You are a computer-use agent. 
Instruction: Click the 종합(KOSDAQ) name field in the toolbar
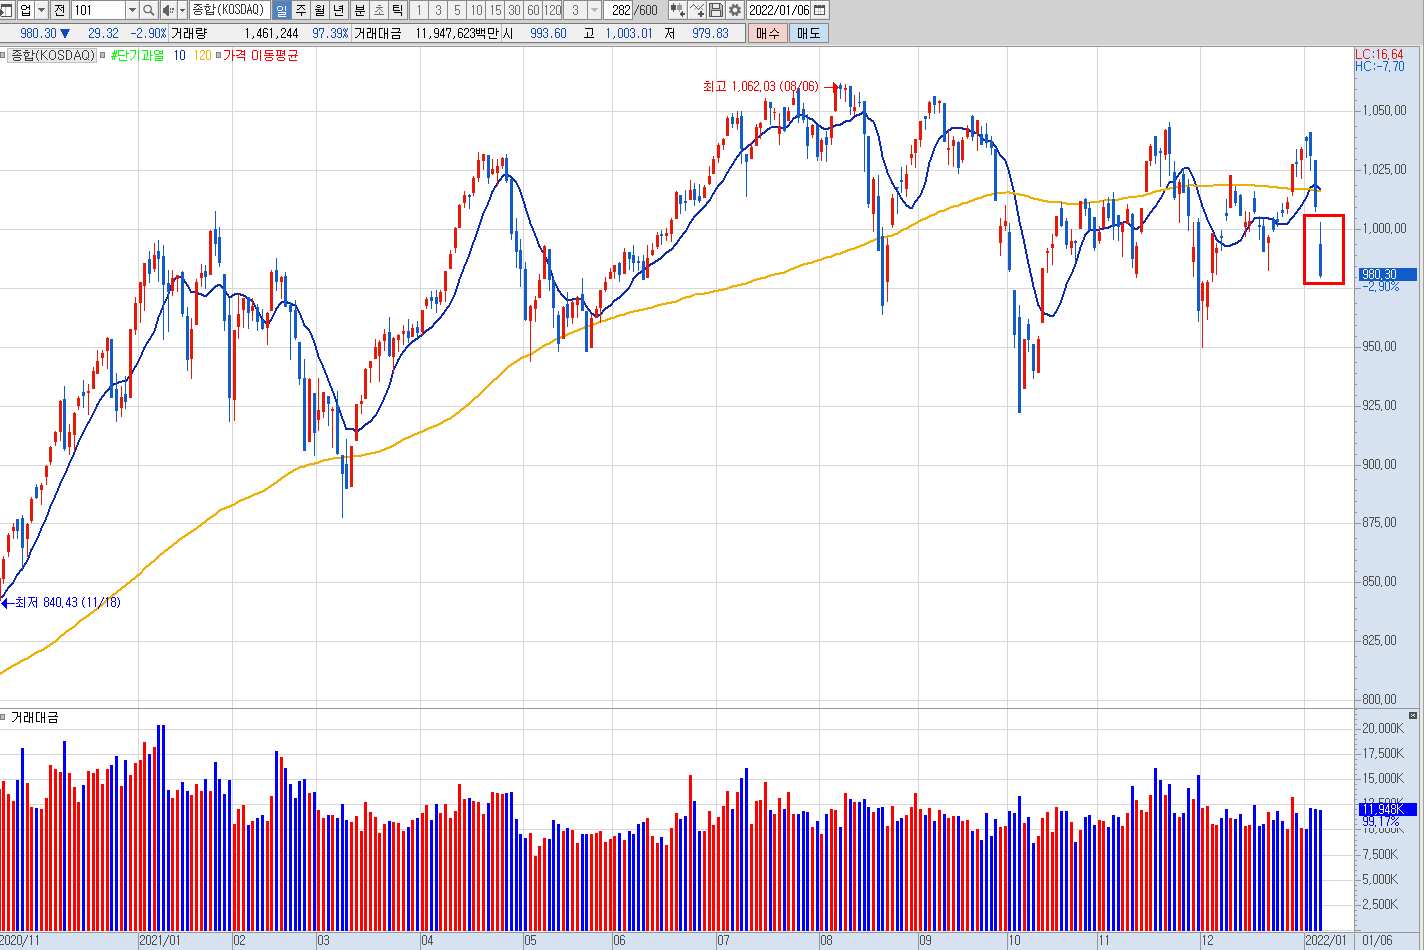pyautogui.click(x=228, y=10)
